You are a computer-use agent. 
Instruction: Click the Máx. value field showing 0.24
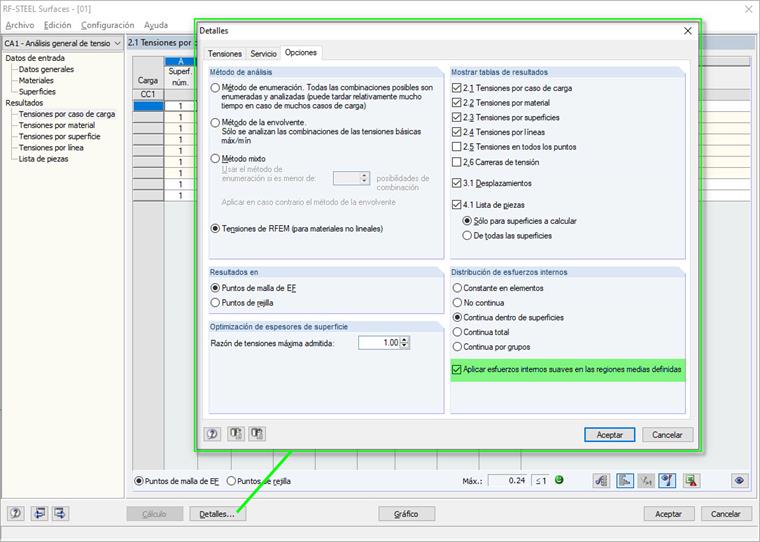[507, 480]
